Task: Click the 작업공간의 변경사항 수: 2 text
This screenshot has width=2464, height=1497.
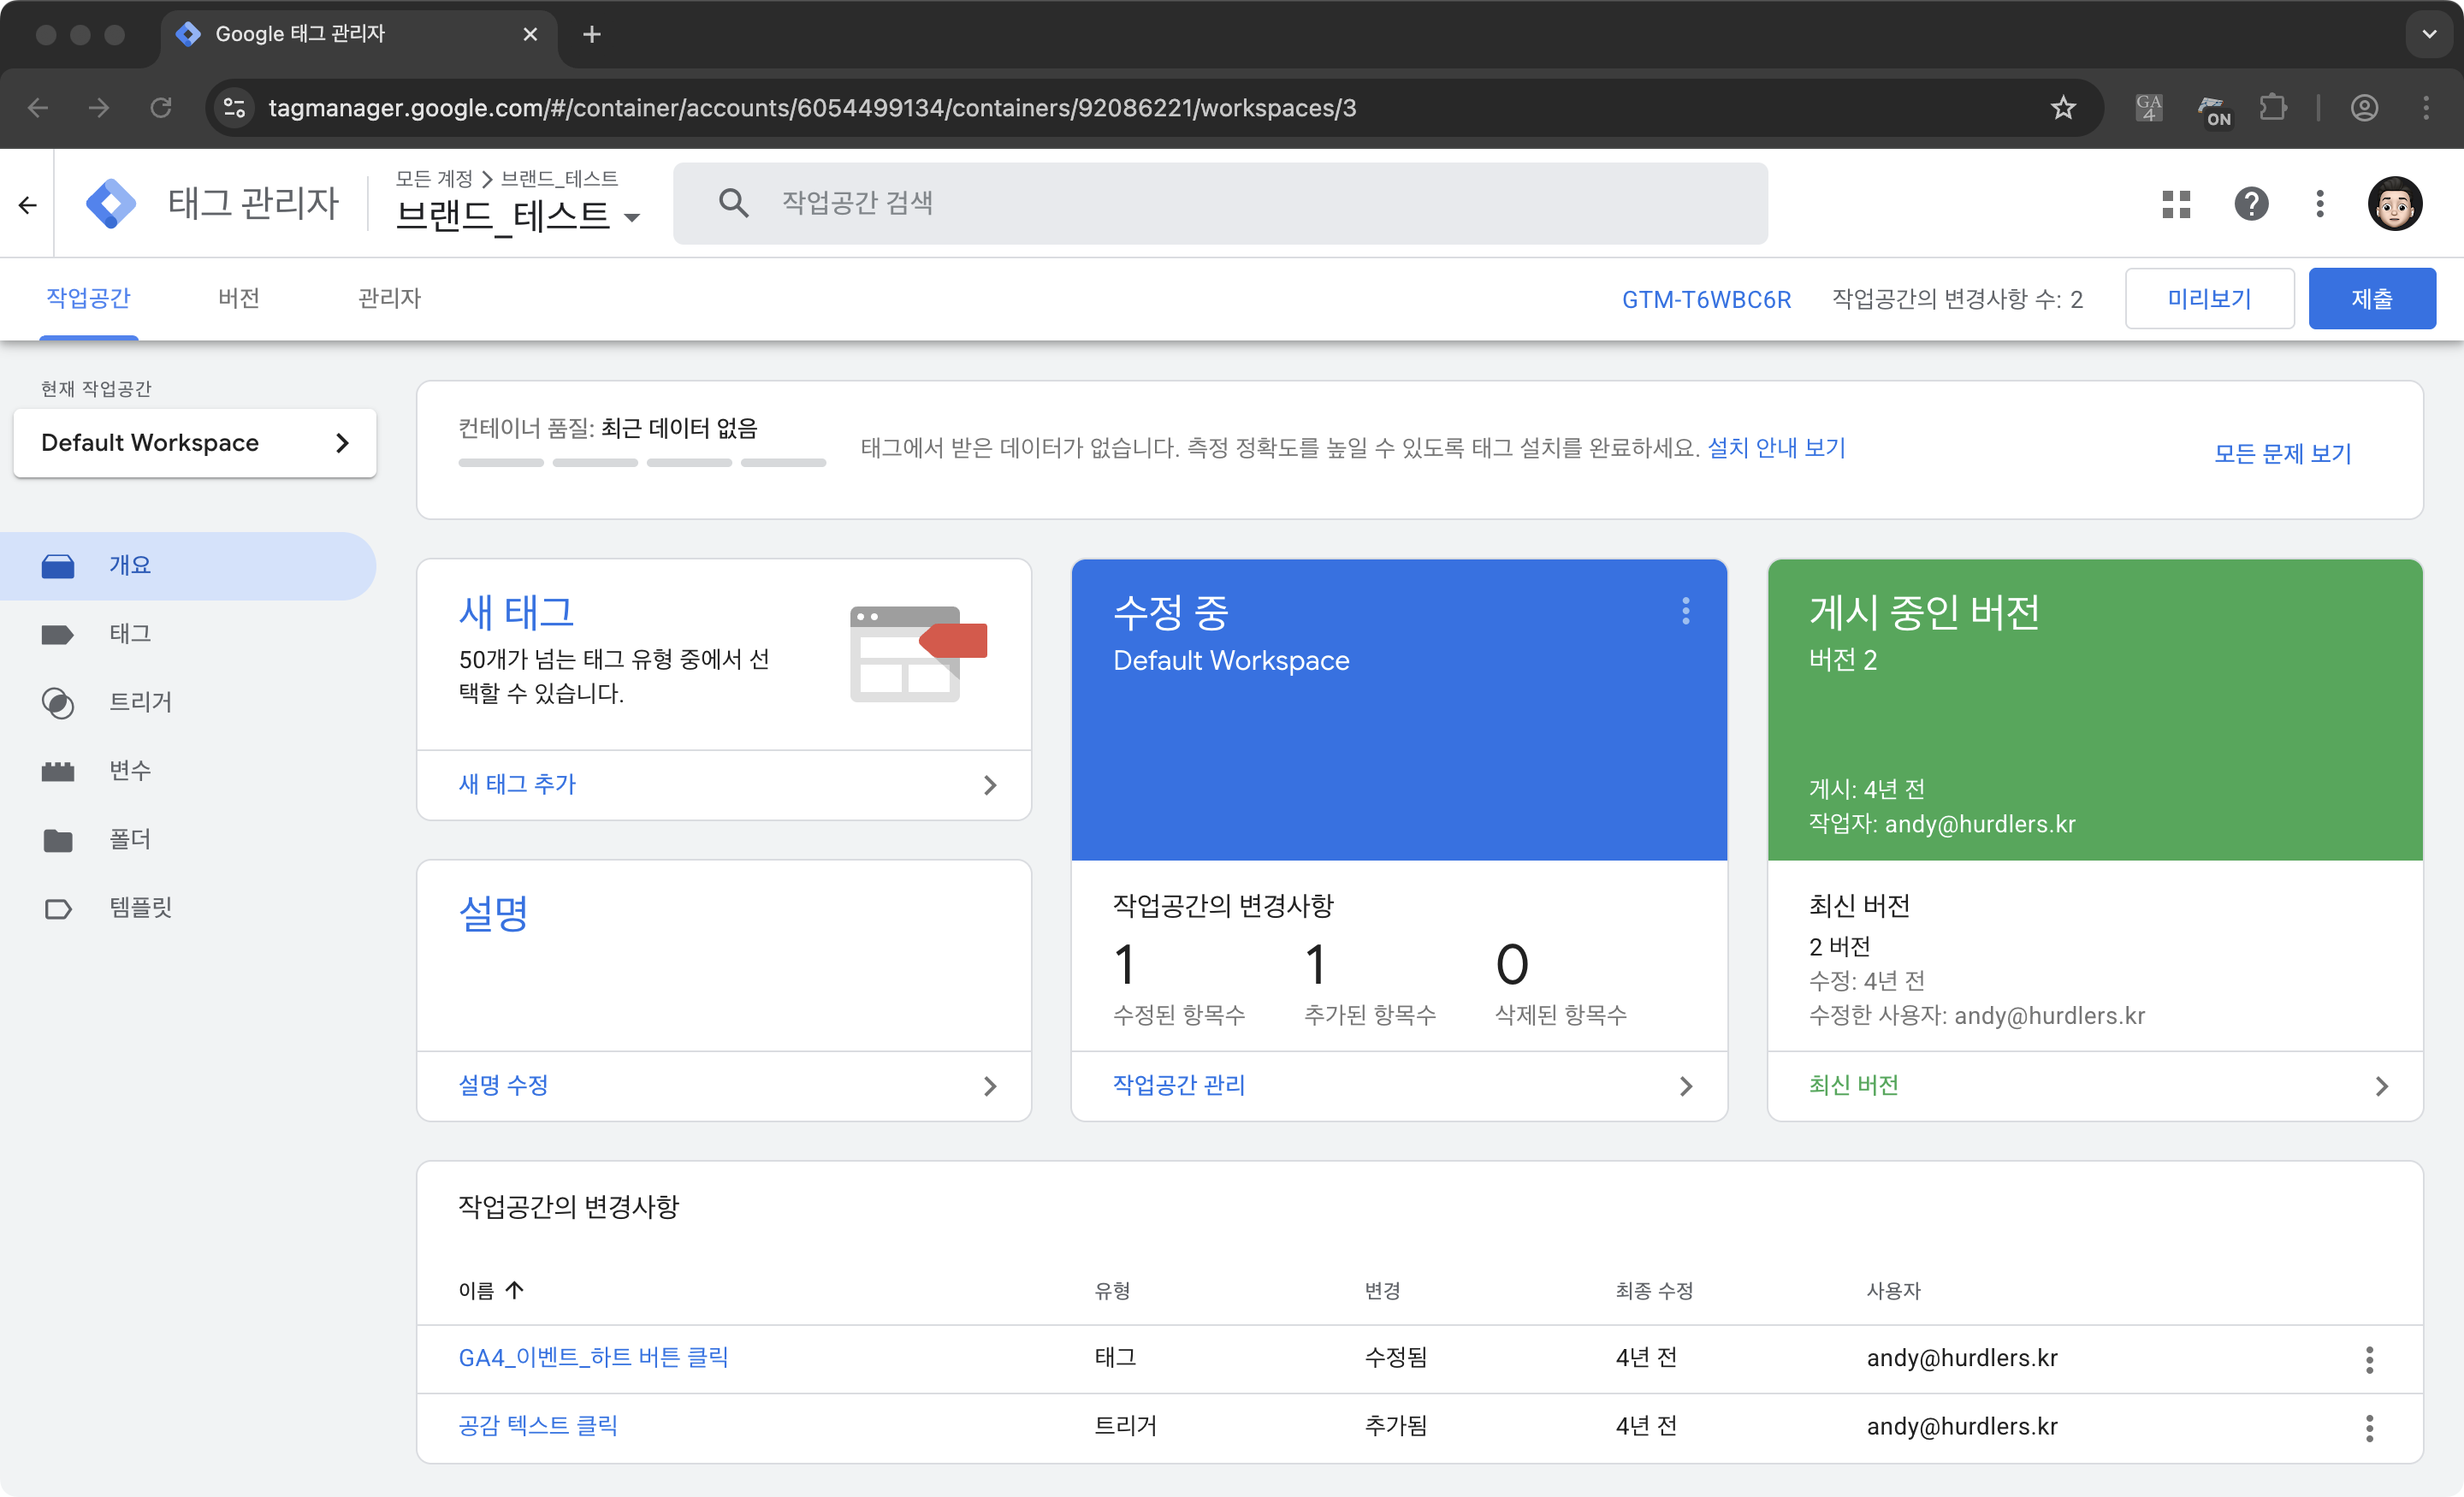Action: point(1957,299)
